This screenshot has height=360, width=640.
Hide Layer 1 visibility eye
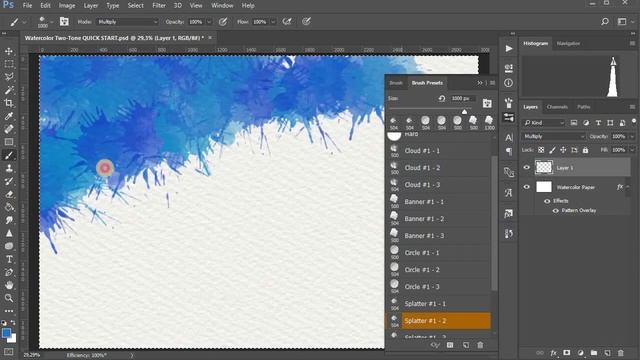tap(527, 167)
